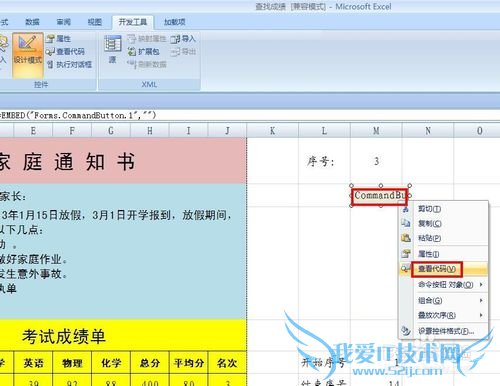Select column header F

click(72, 131)
